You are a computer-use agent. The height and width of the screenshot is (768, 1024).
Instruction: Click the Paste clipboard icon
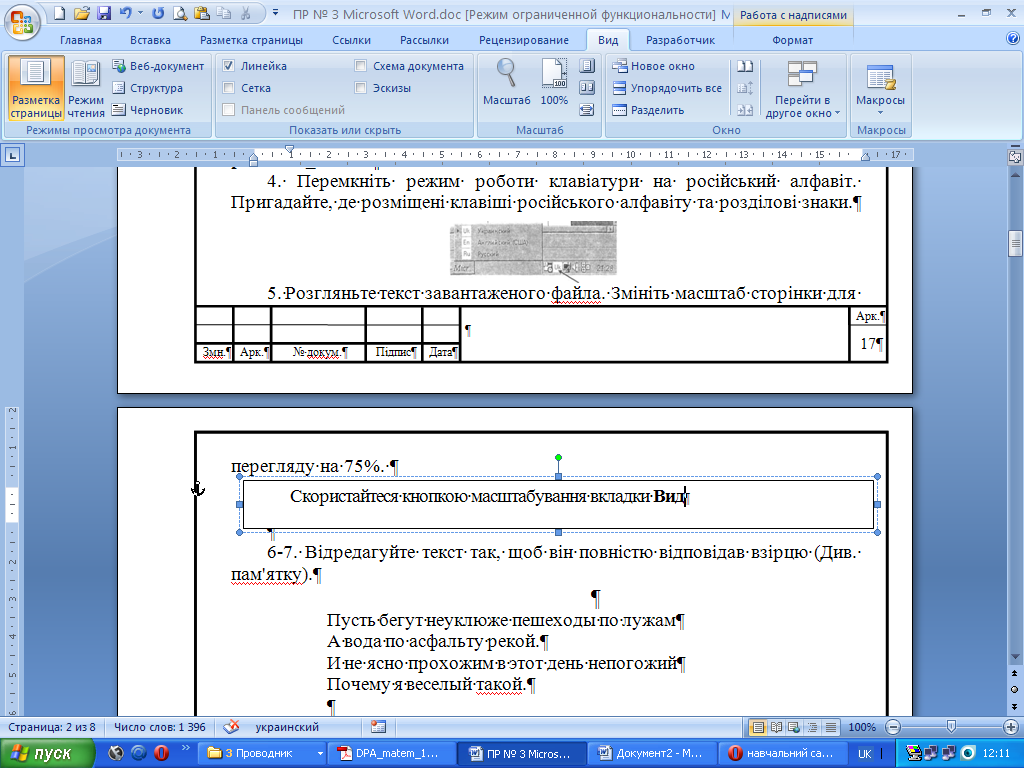pyautogui.click(x=202, y=12)
